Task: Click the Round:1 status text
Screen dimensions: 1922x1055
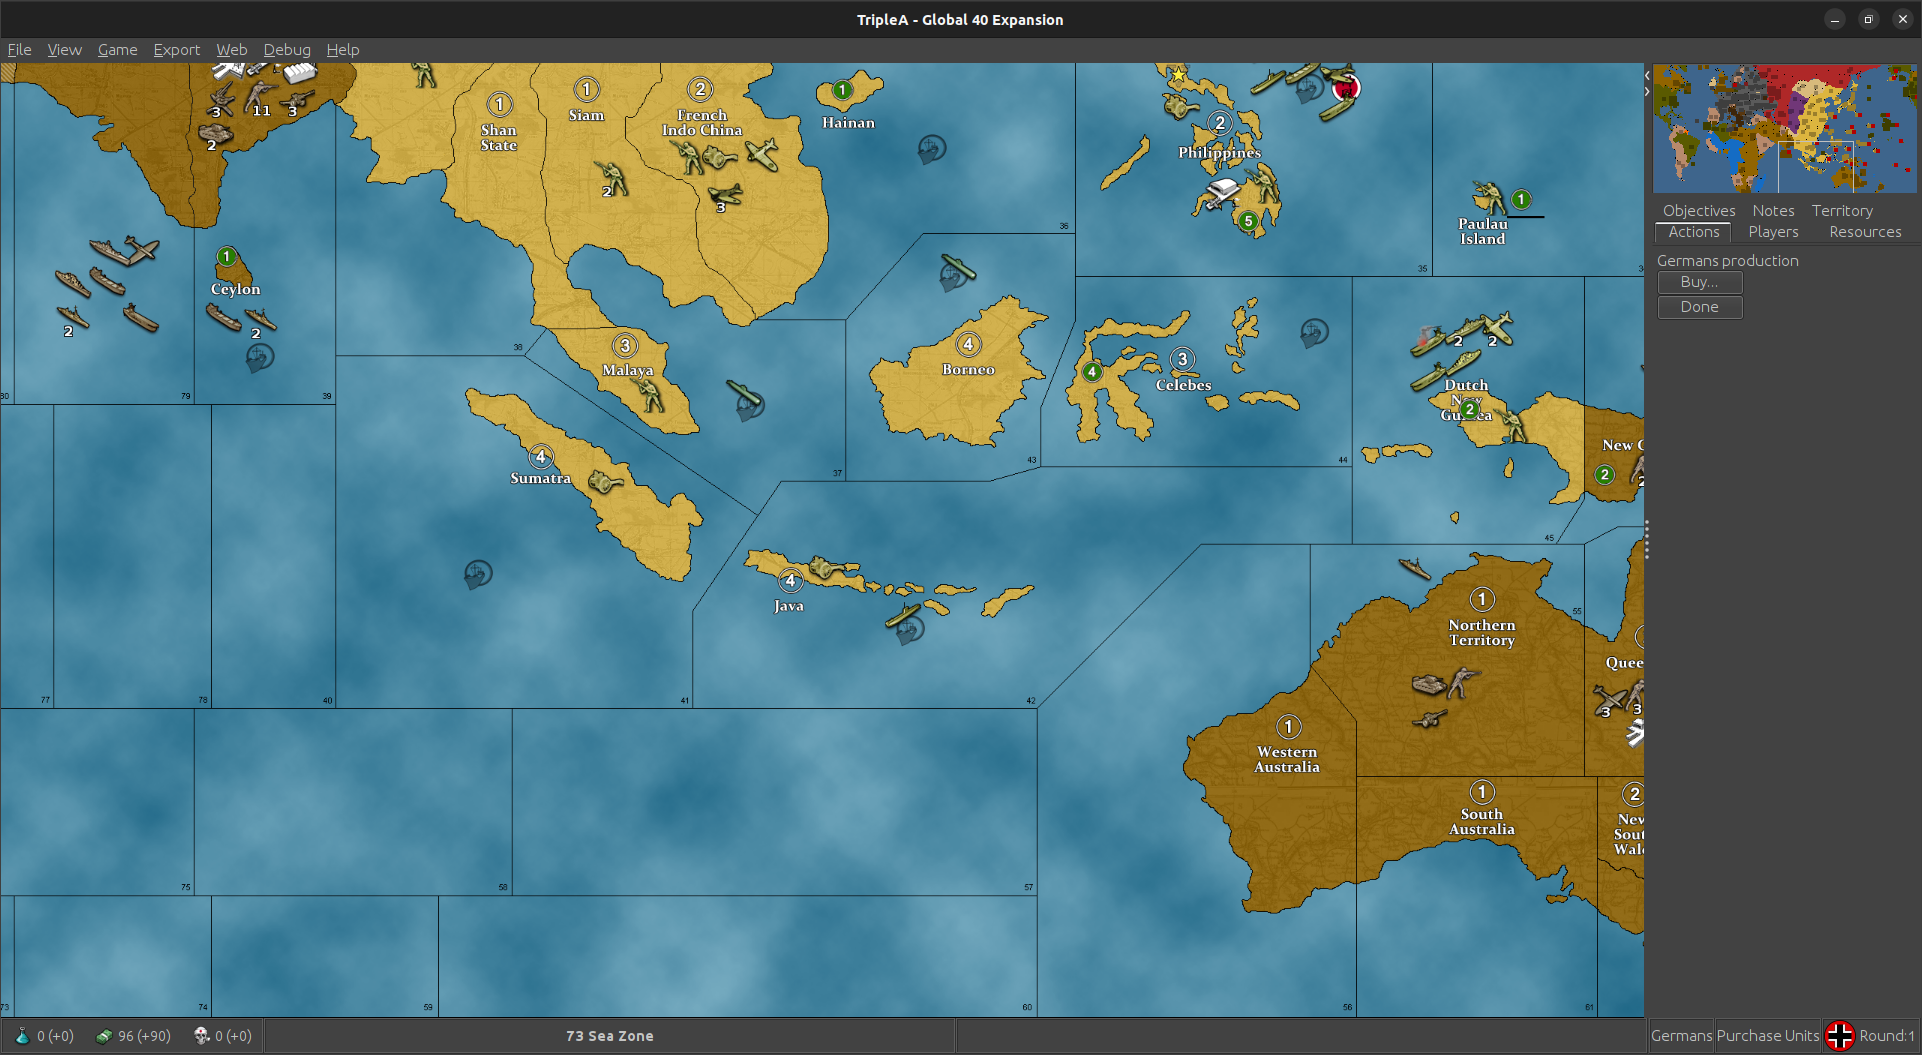Action: 1887,1036
